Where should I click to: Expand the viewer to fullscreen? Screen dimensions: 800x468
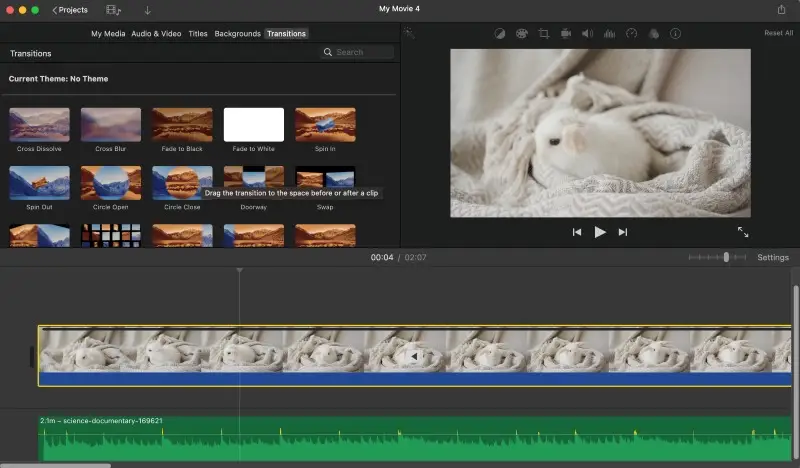coord(743,232)
